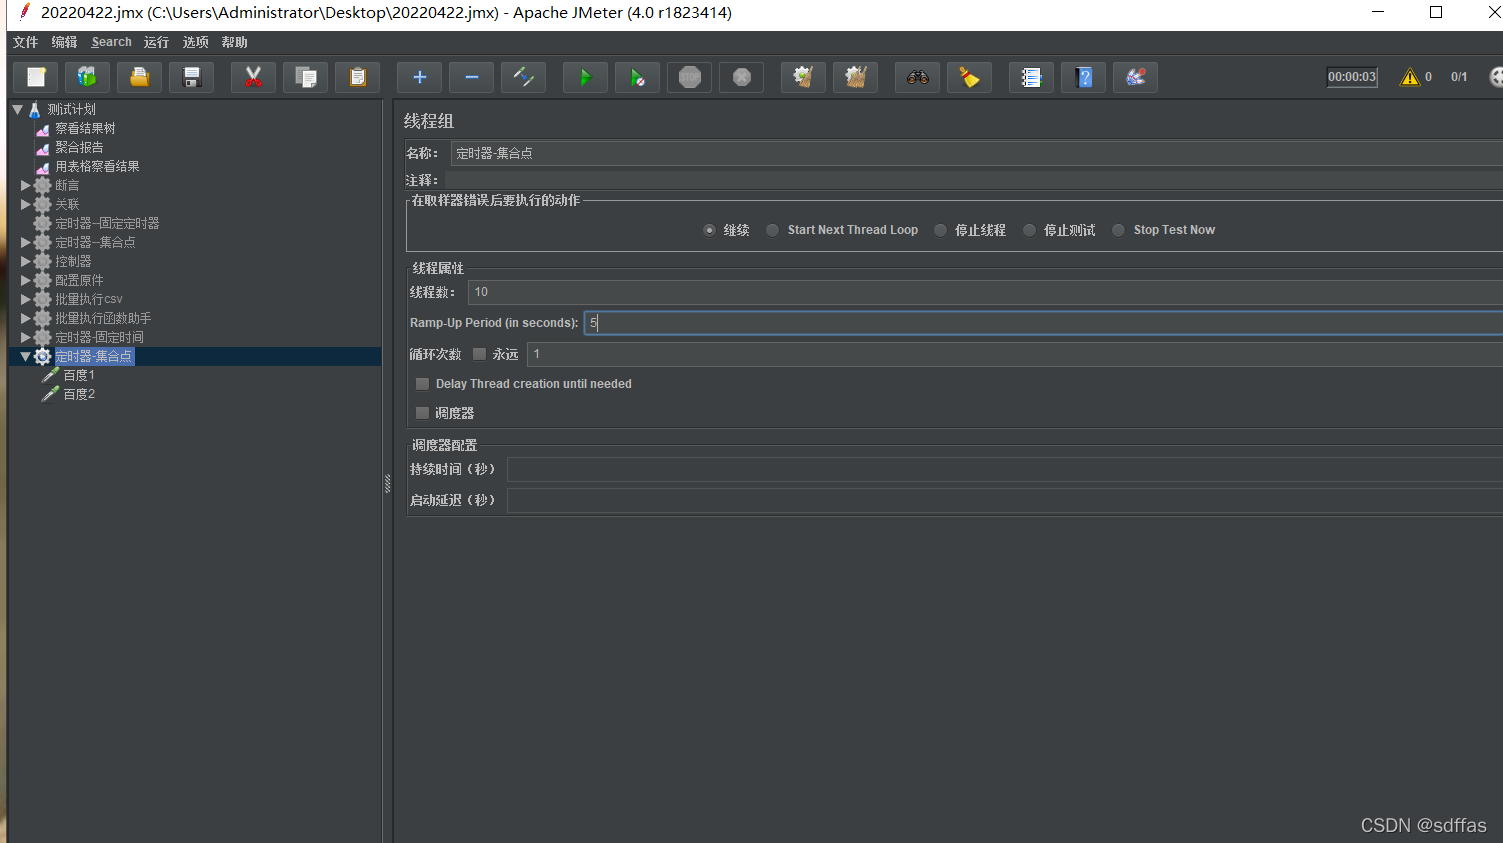Click Start no pauses icon

pyautogui.click(x=638, y=77)
